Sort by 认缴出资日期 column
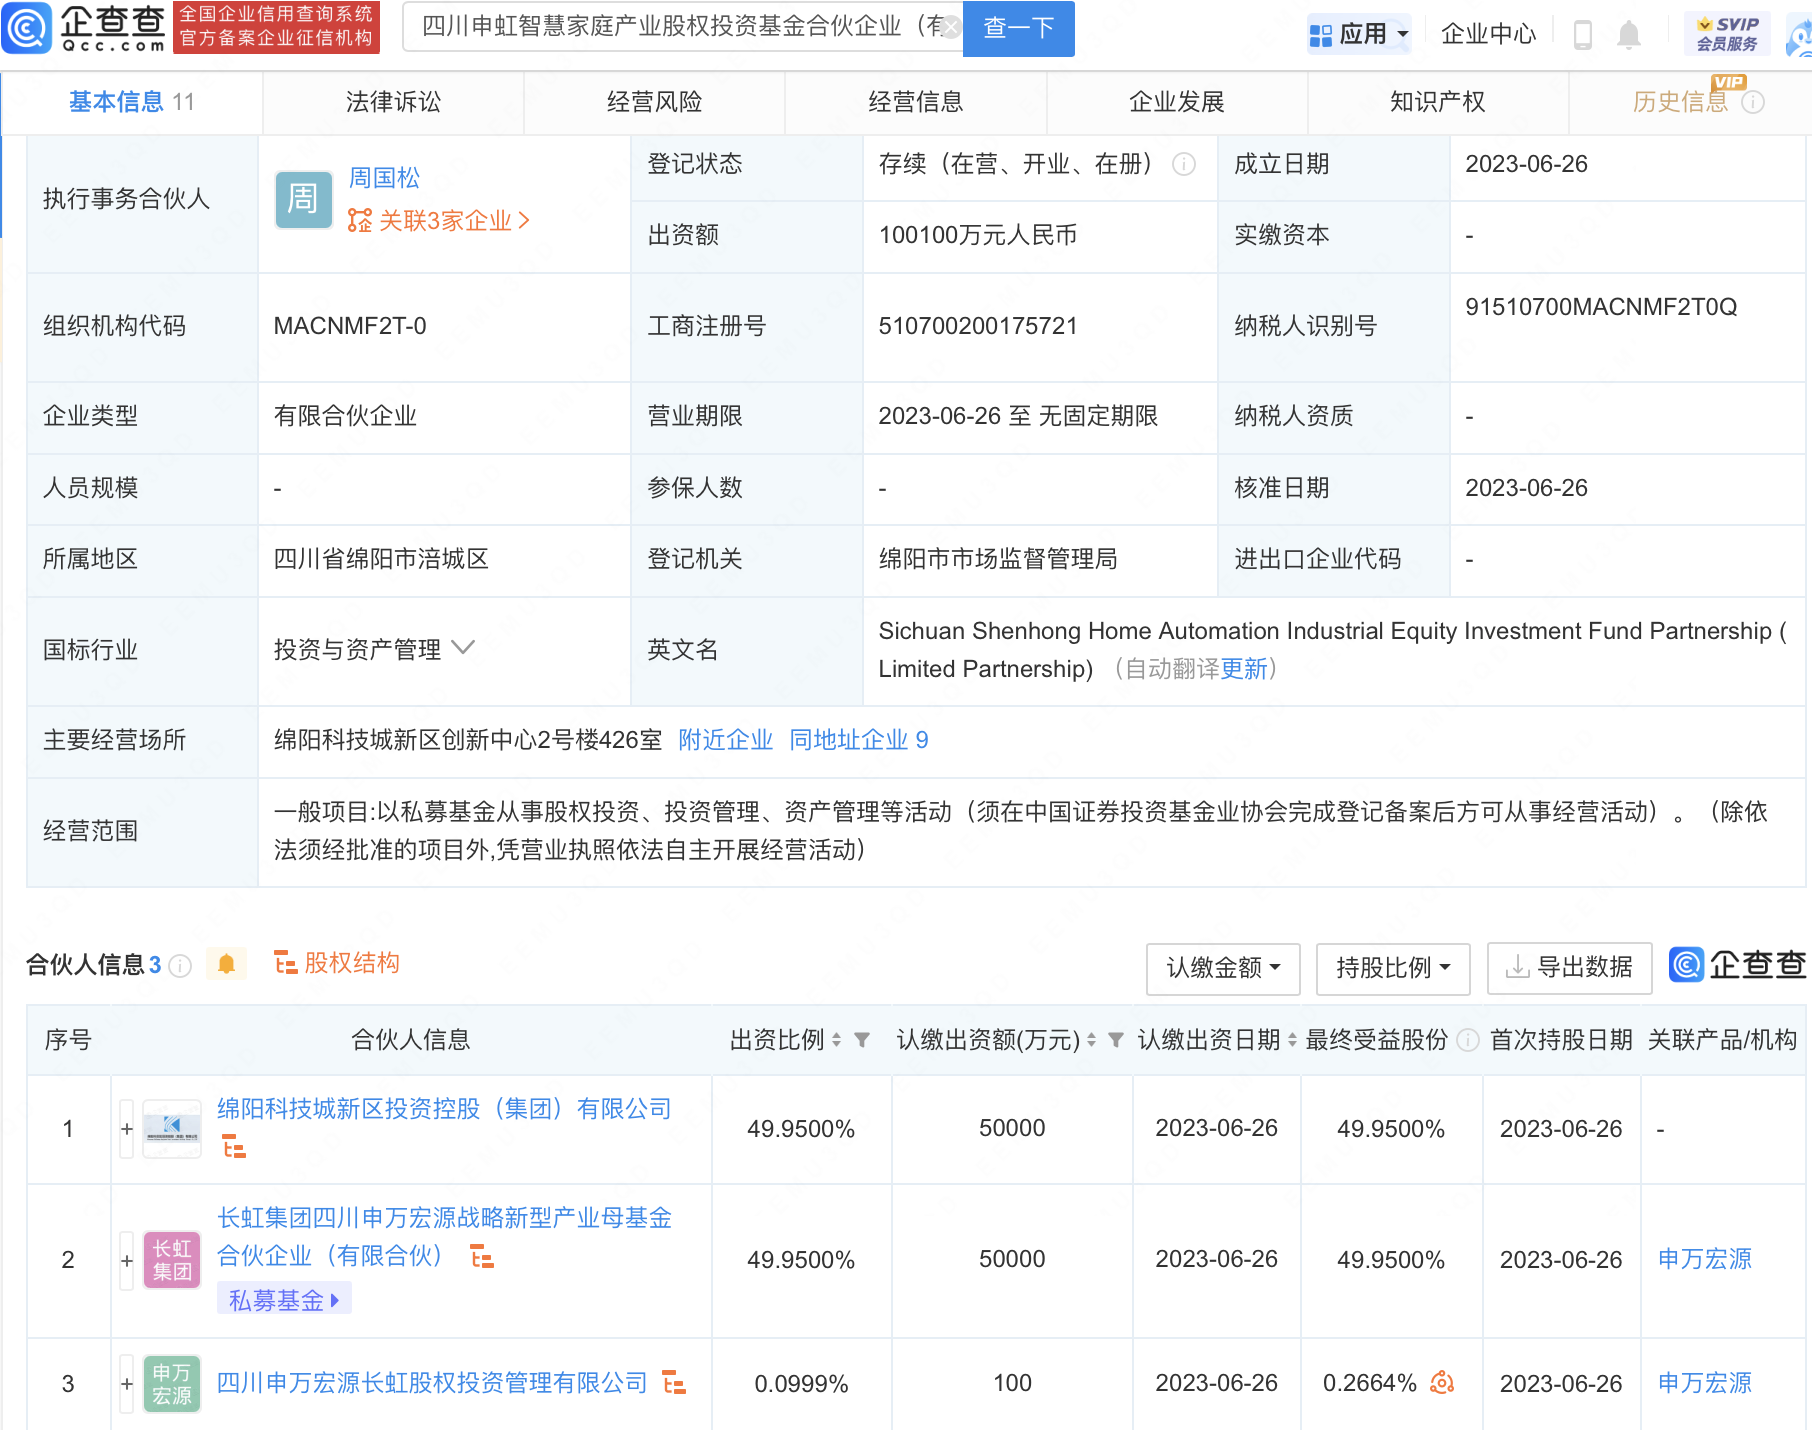The height and width of the screenshot is (1430, 1812). (x=1292, y=1040)
